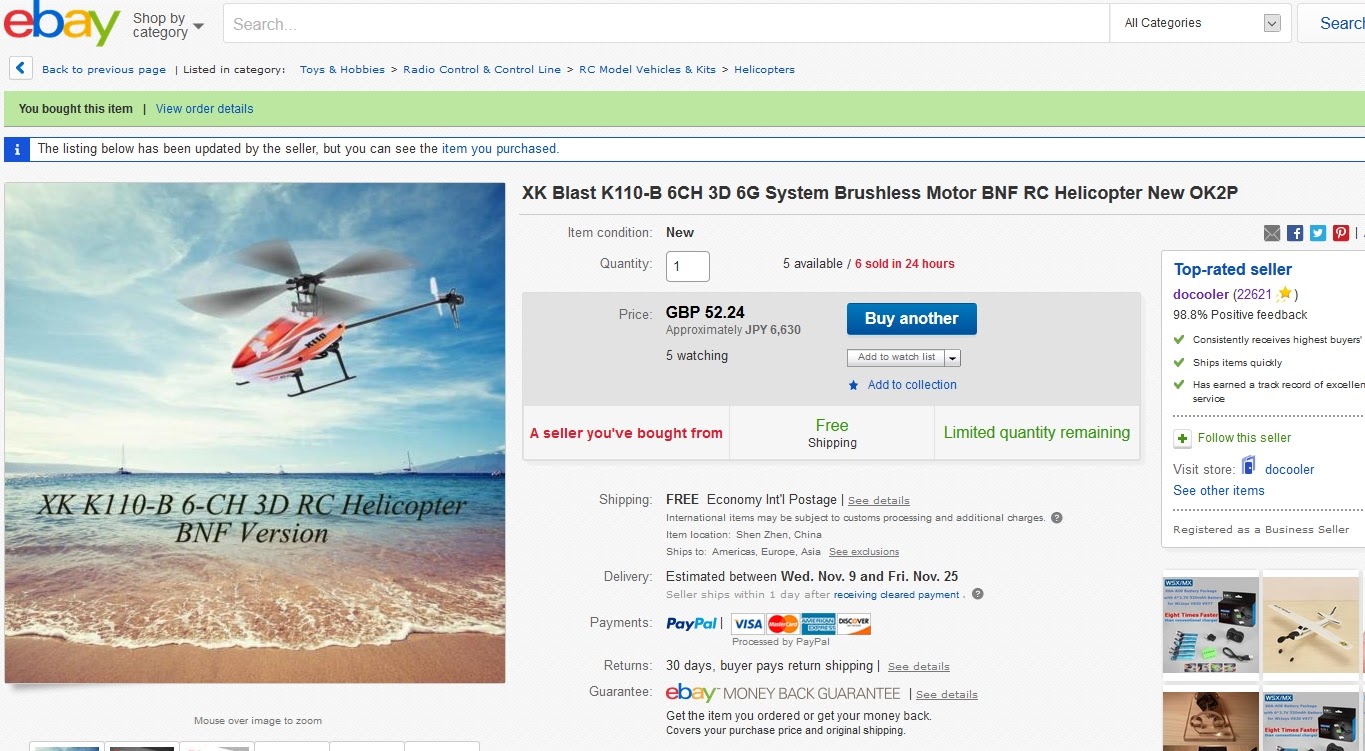Click 'Approximately JPY 6,630' text
The image size is (1365, 751).
(x=733, y=330)
